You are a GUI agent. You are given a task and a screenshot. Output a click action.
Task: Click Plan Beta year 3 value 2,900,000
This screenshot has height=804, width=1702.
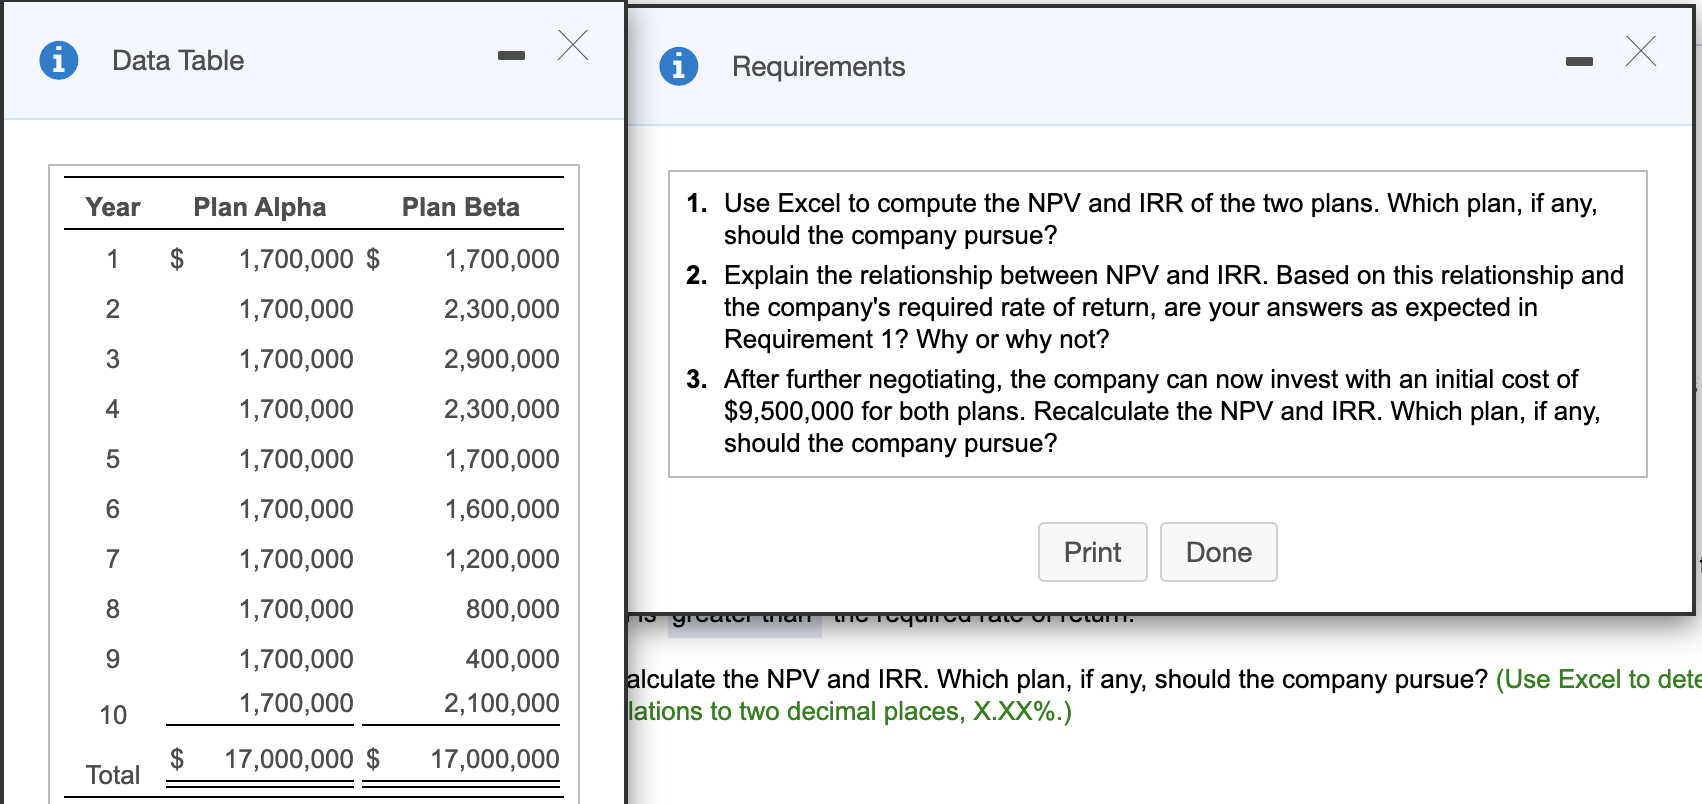pyautogui.click(x=502, y=359)
